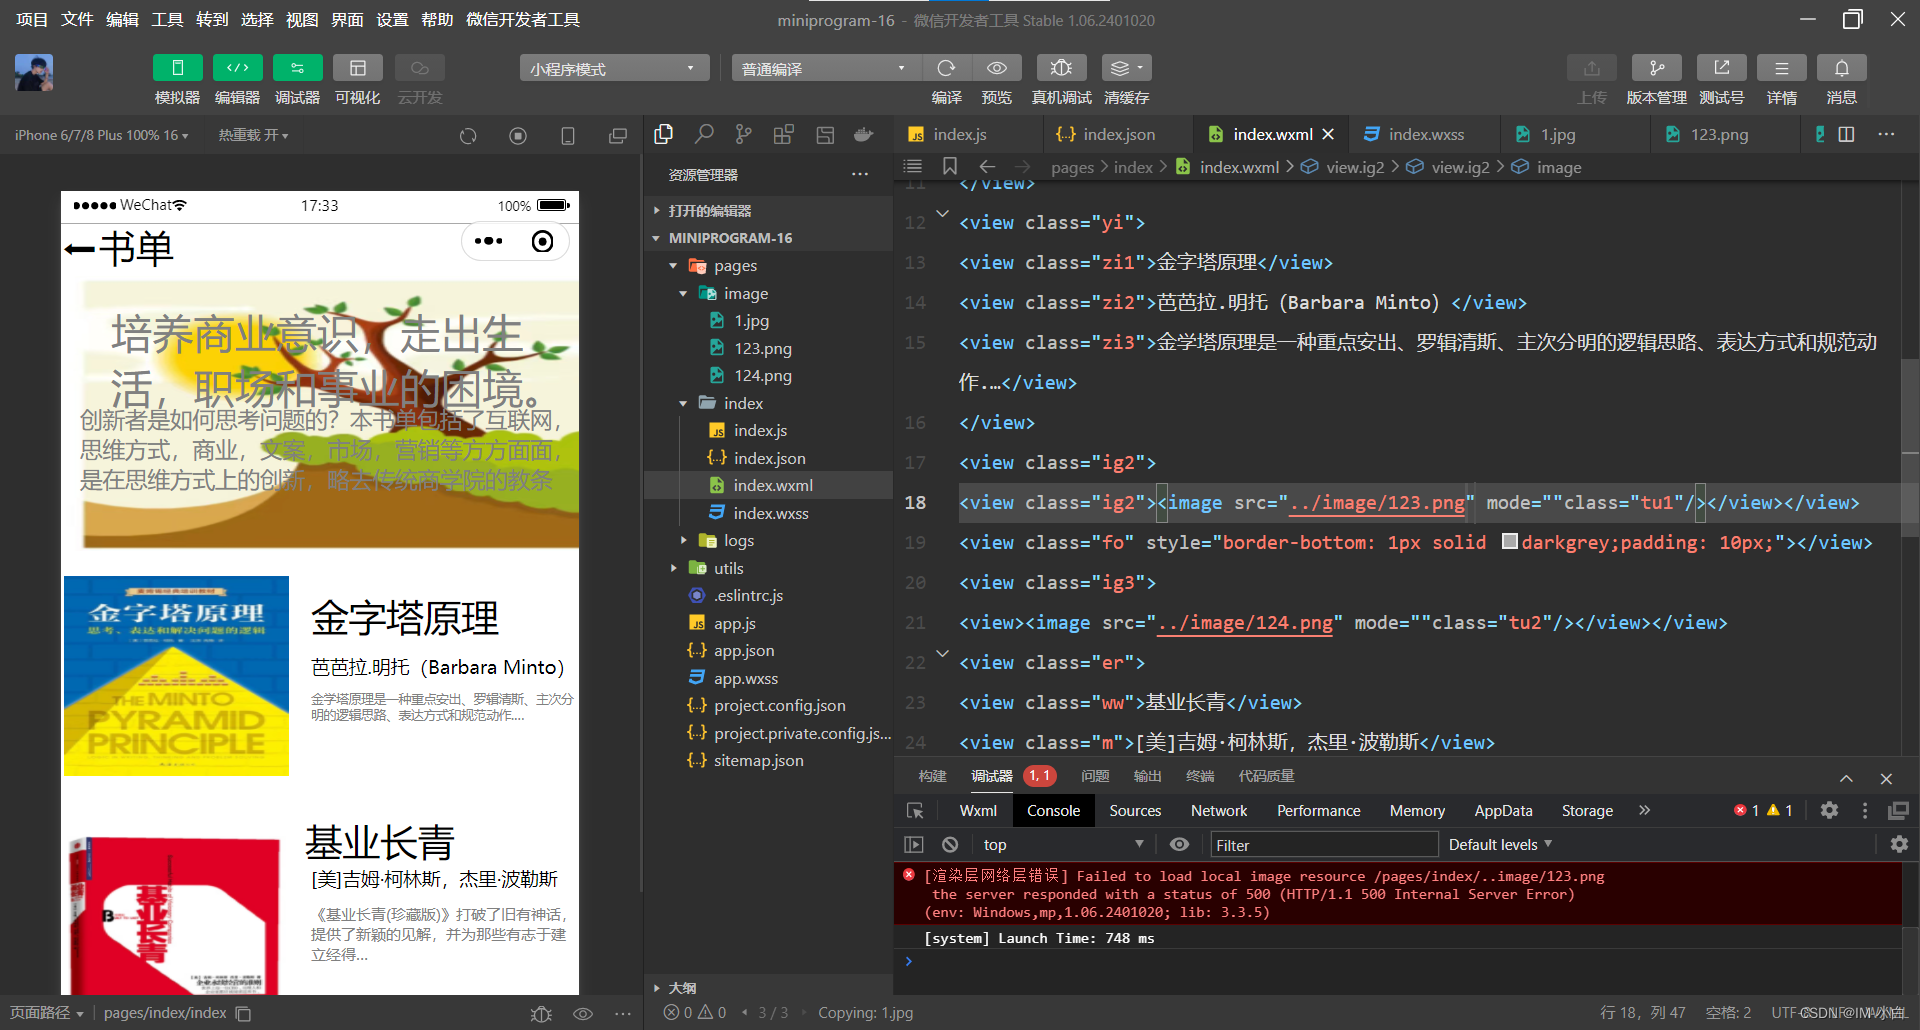The image size is (1920, 1030).
Task: Open the 工具 menu
Action: coord(167,19)
